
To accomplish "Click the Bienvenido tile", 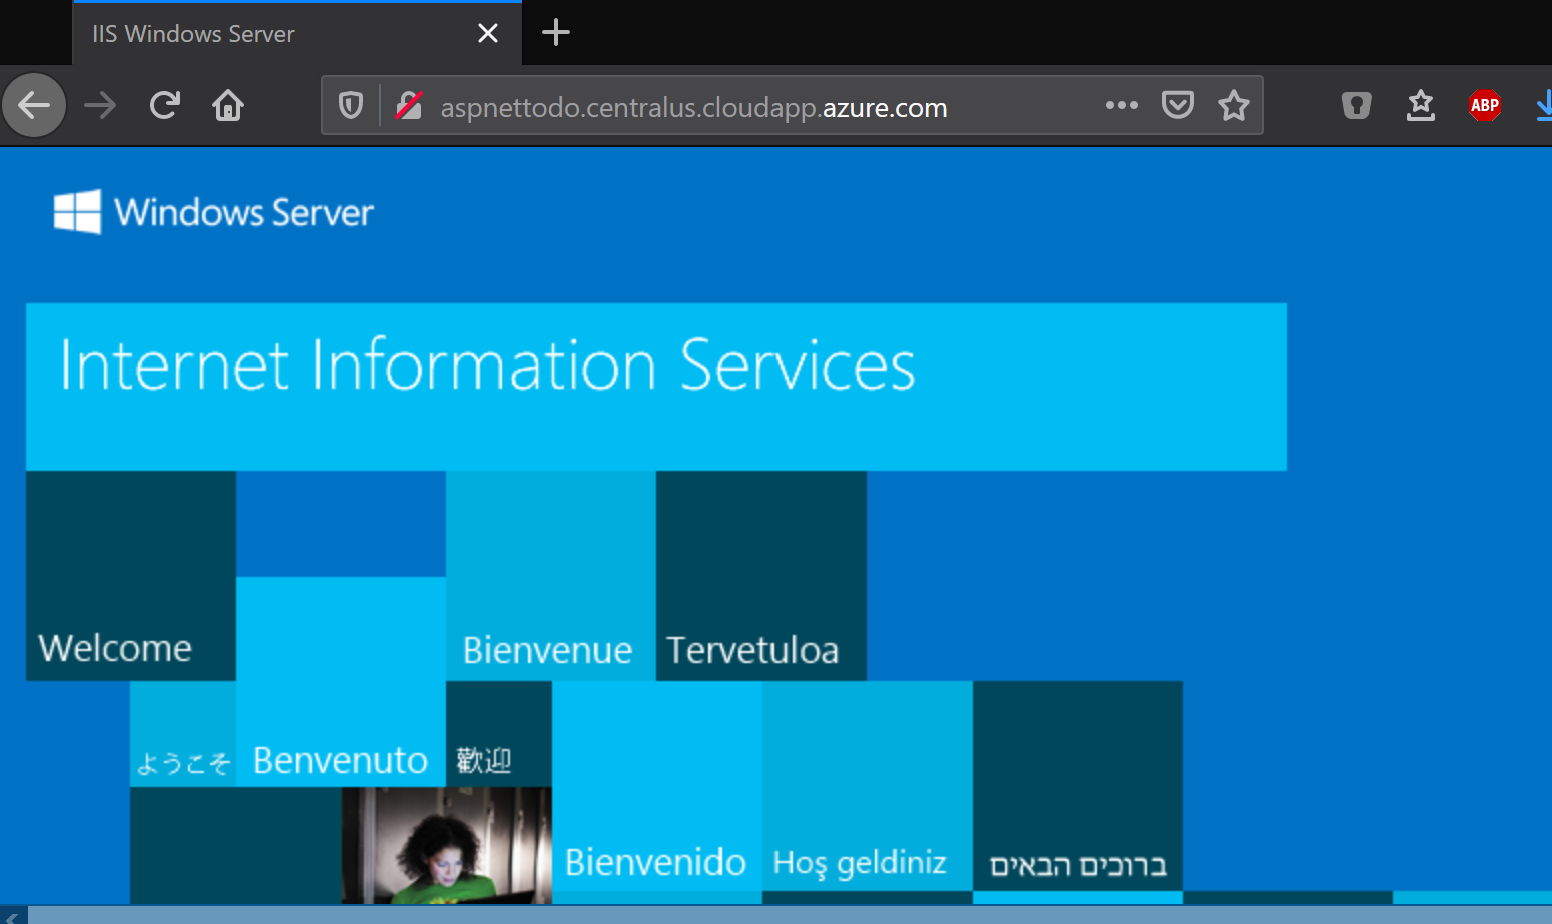I will (657, 786).
